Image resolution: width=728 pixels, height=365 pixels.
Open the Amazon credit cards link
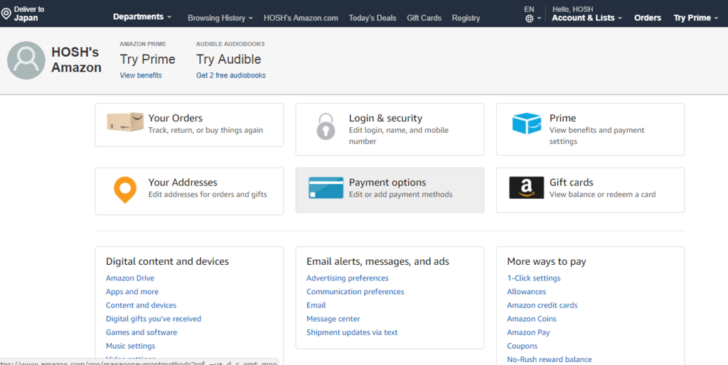pos(542,305)
